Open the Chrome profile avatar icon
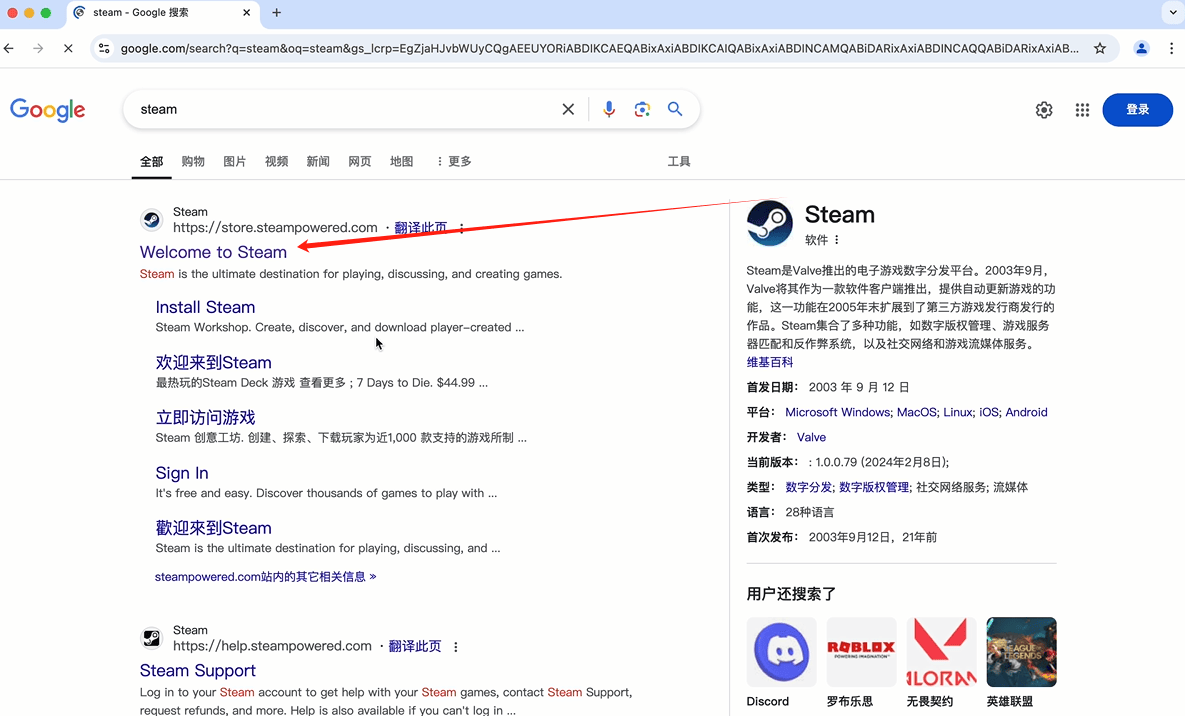The height and width of the screenshot is (716, 1185). pos(1141,48)
